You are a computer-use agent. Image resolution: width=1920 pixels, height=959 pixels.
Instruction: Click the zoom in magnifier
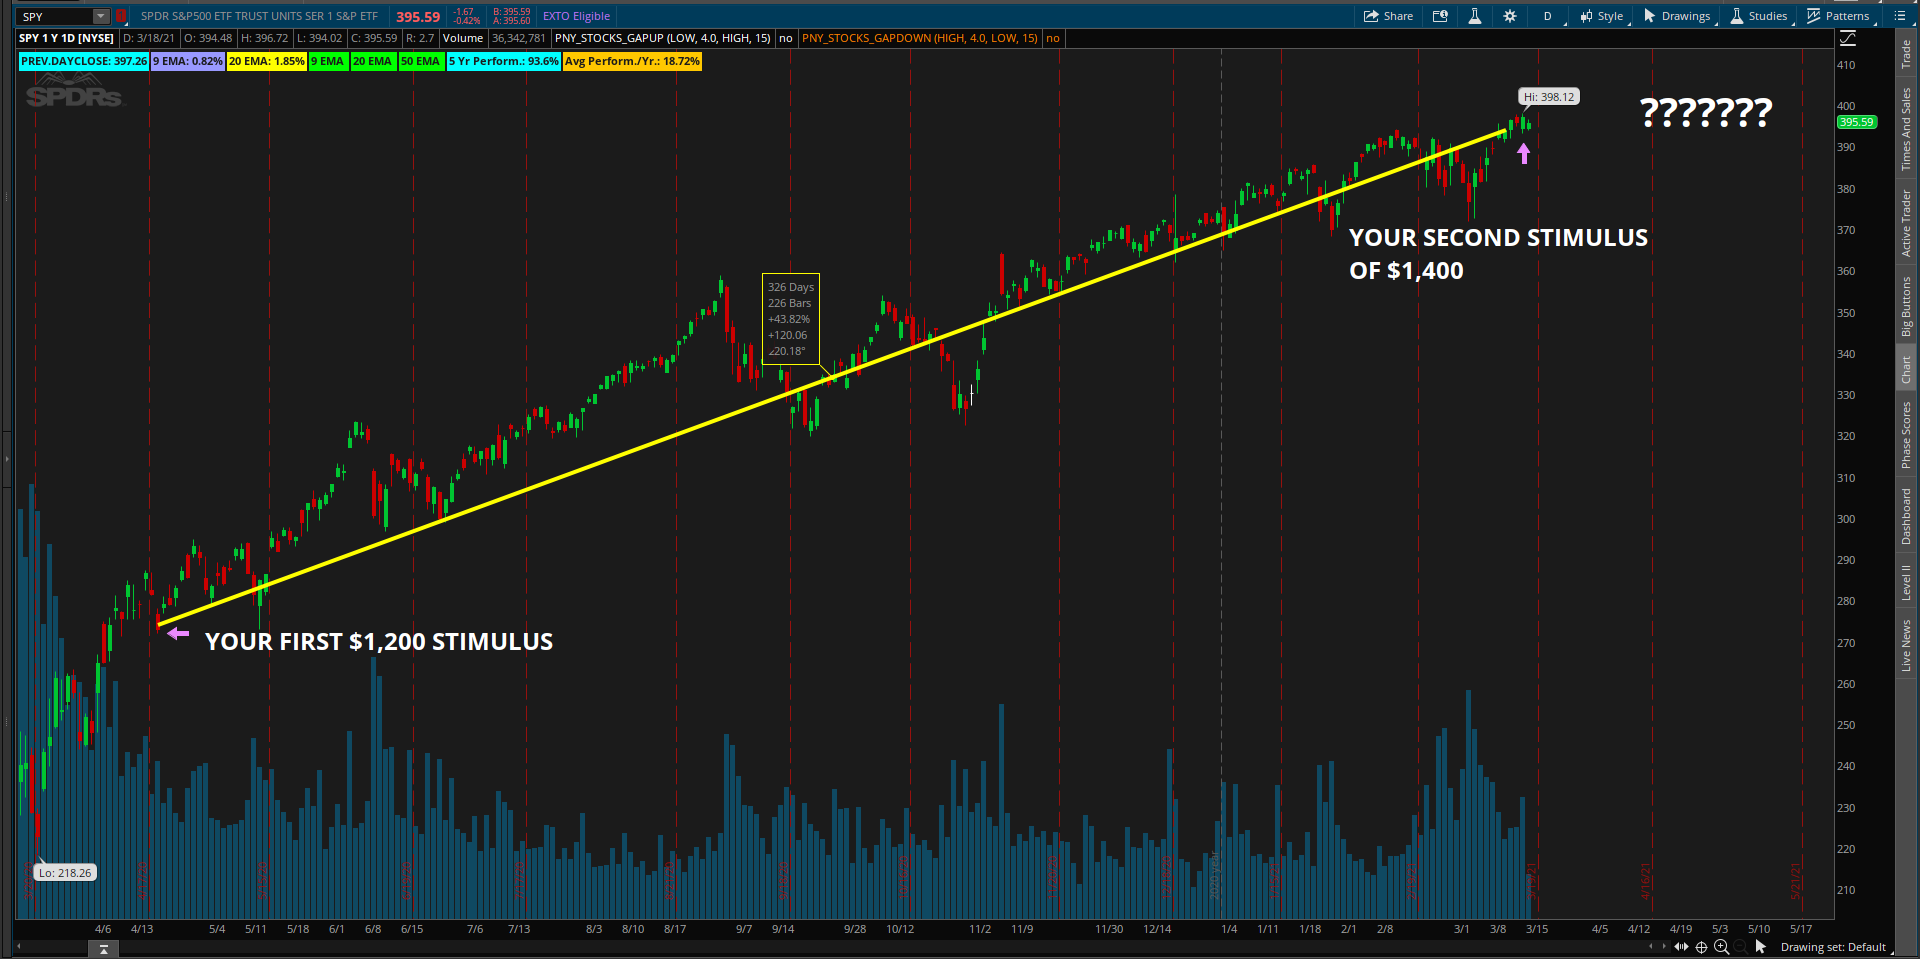(1721, 946)
